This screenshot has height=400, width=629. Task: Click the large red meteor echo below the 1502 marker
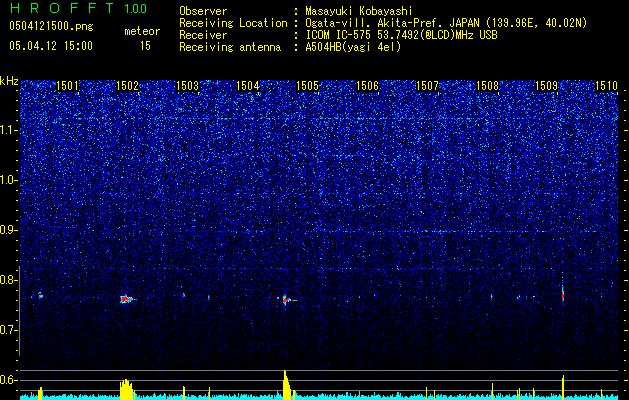click(127, 299)
